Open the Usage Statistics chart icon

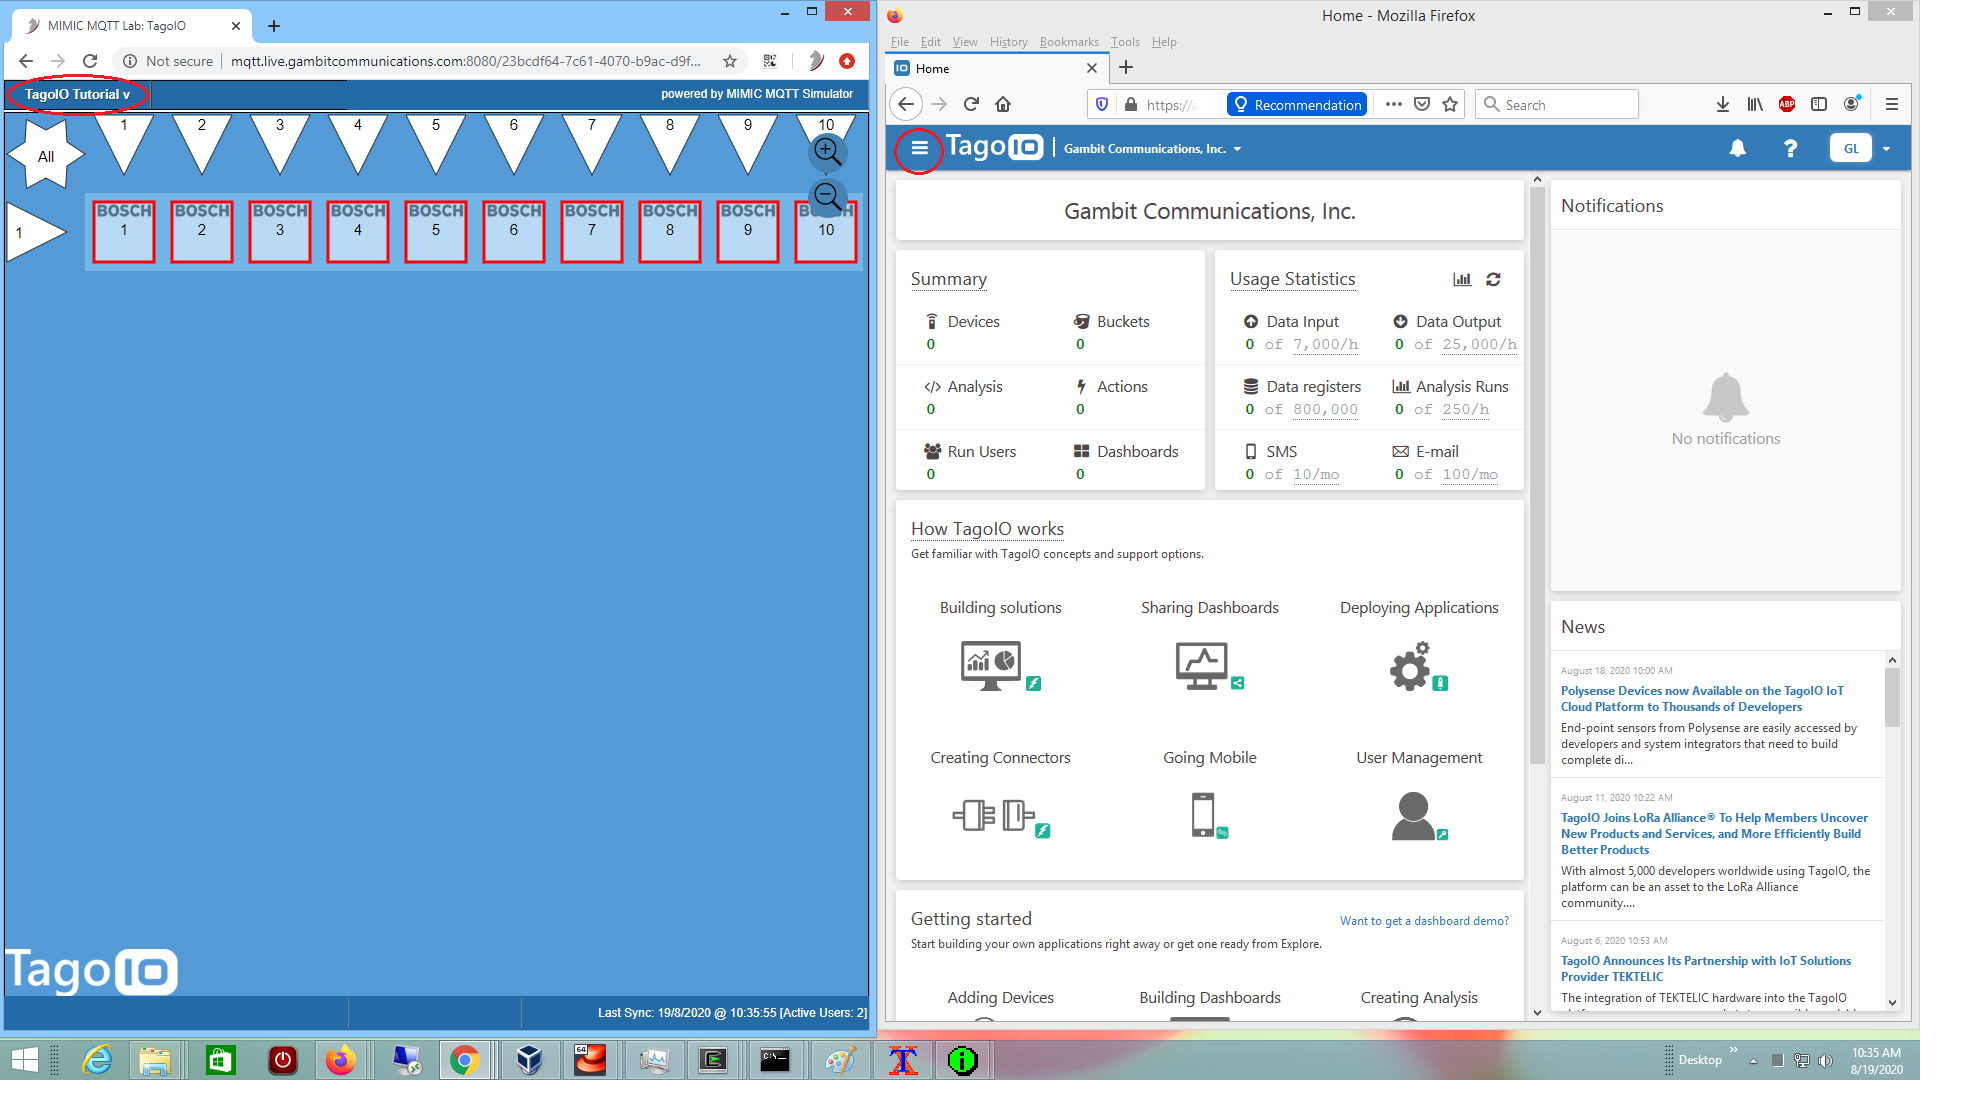(1462, 279)
